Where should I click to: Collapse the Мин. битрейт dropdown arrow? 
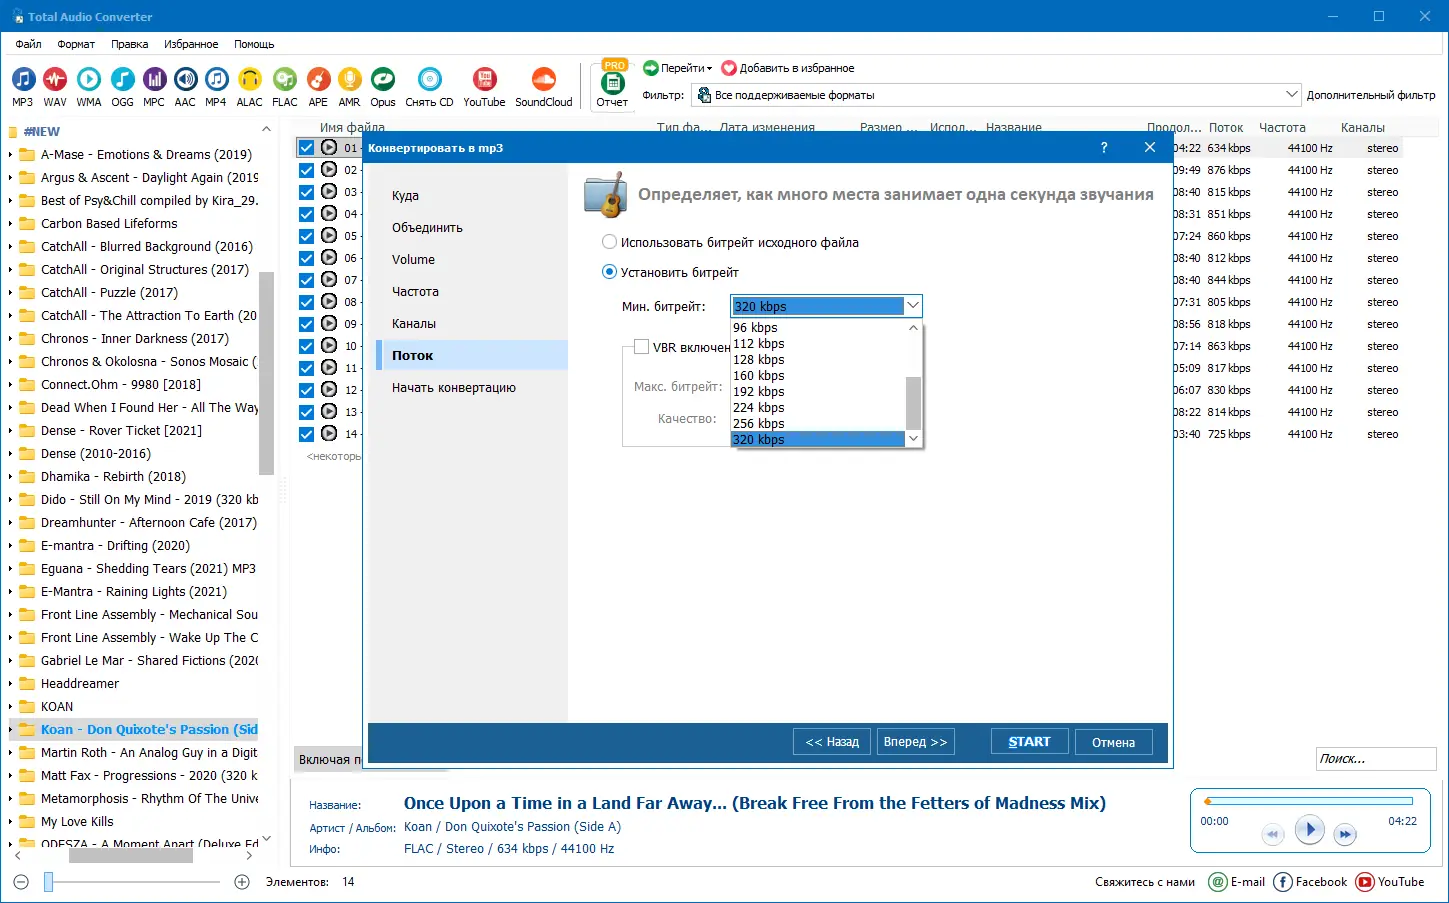pos(912,306)
